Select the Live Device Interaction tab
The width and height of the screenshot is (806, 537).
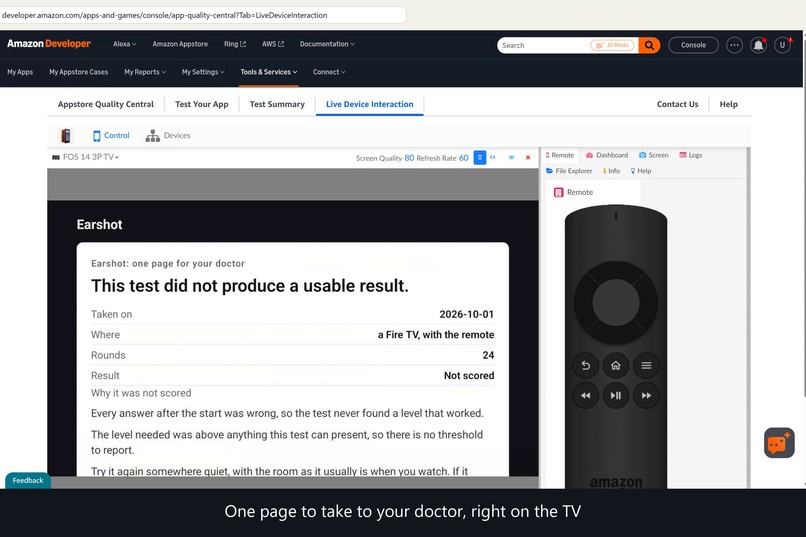click(x=370, y=104)
